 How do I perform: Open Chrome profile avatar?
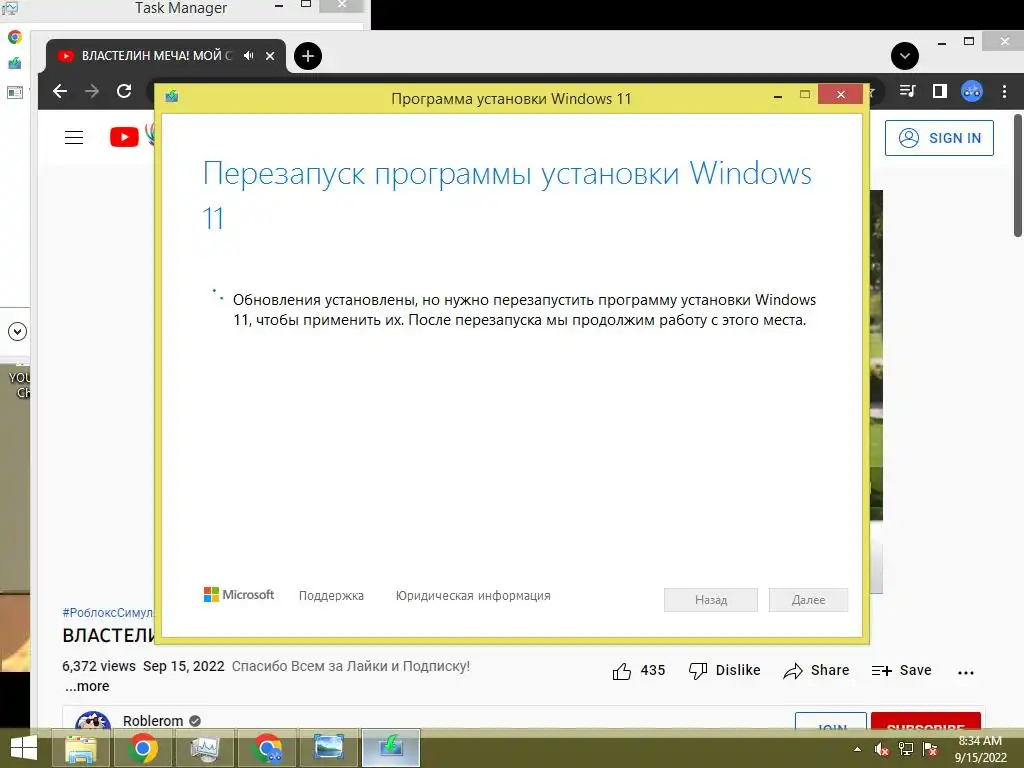(972, 91)
